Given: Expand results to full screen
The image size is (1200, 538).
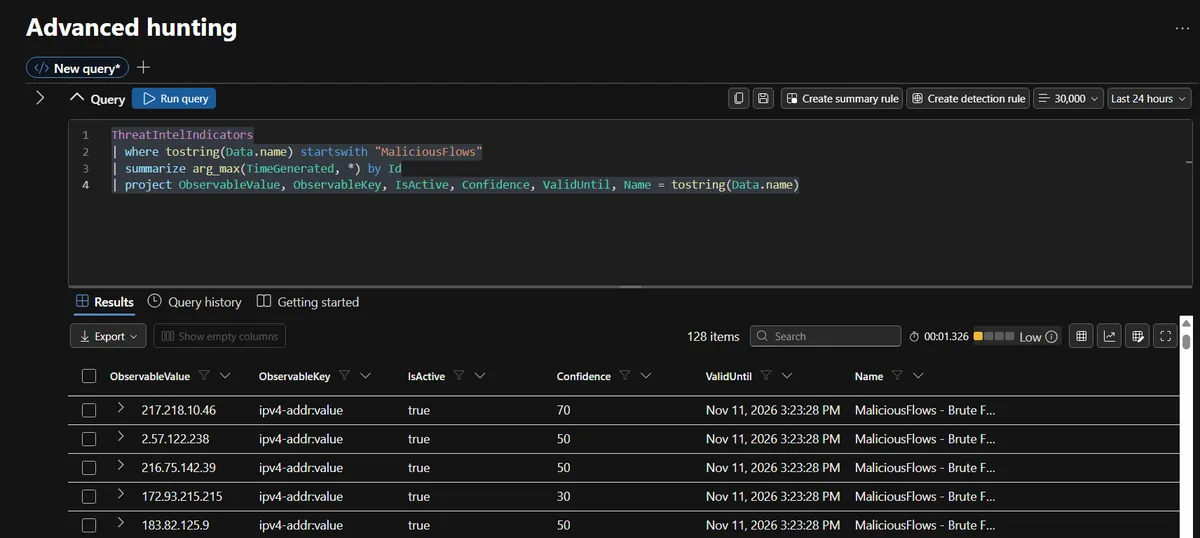Looking at the screenshot, I should point(1165,337).
